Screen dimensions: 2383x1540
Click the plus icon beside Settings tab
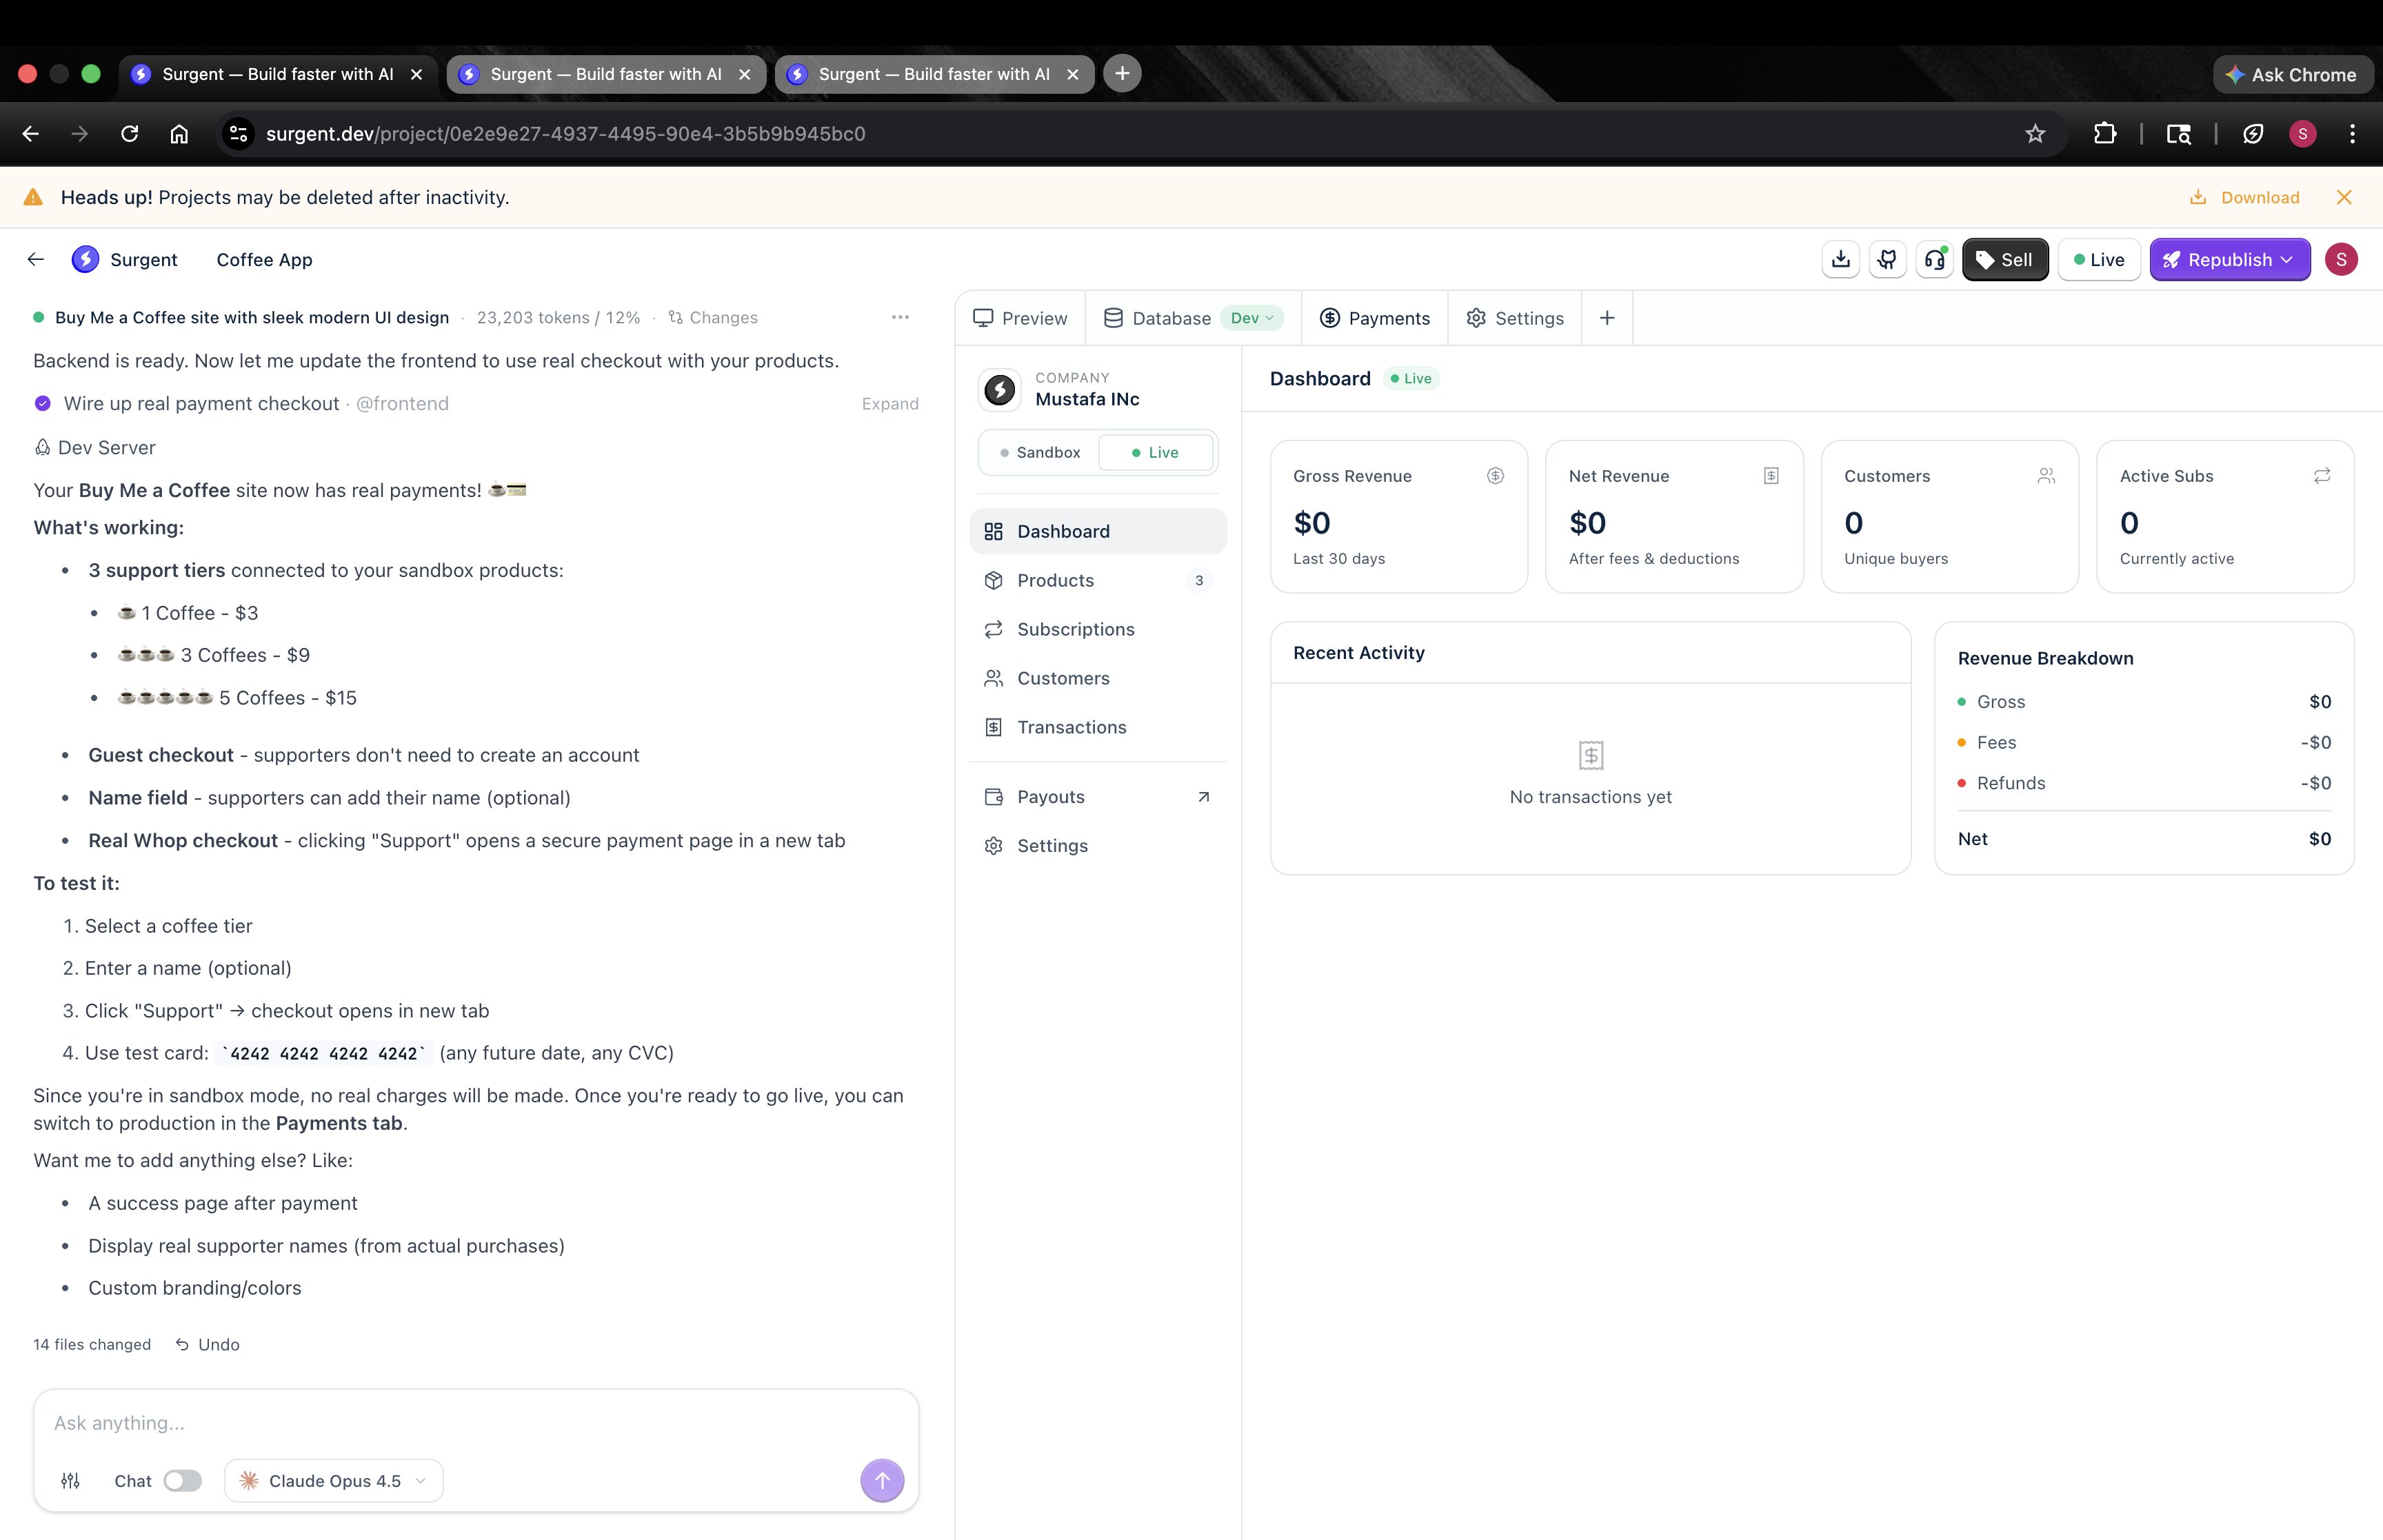[x=1607, y=318]
